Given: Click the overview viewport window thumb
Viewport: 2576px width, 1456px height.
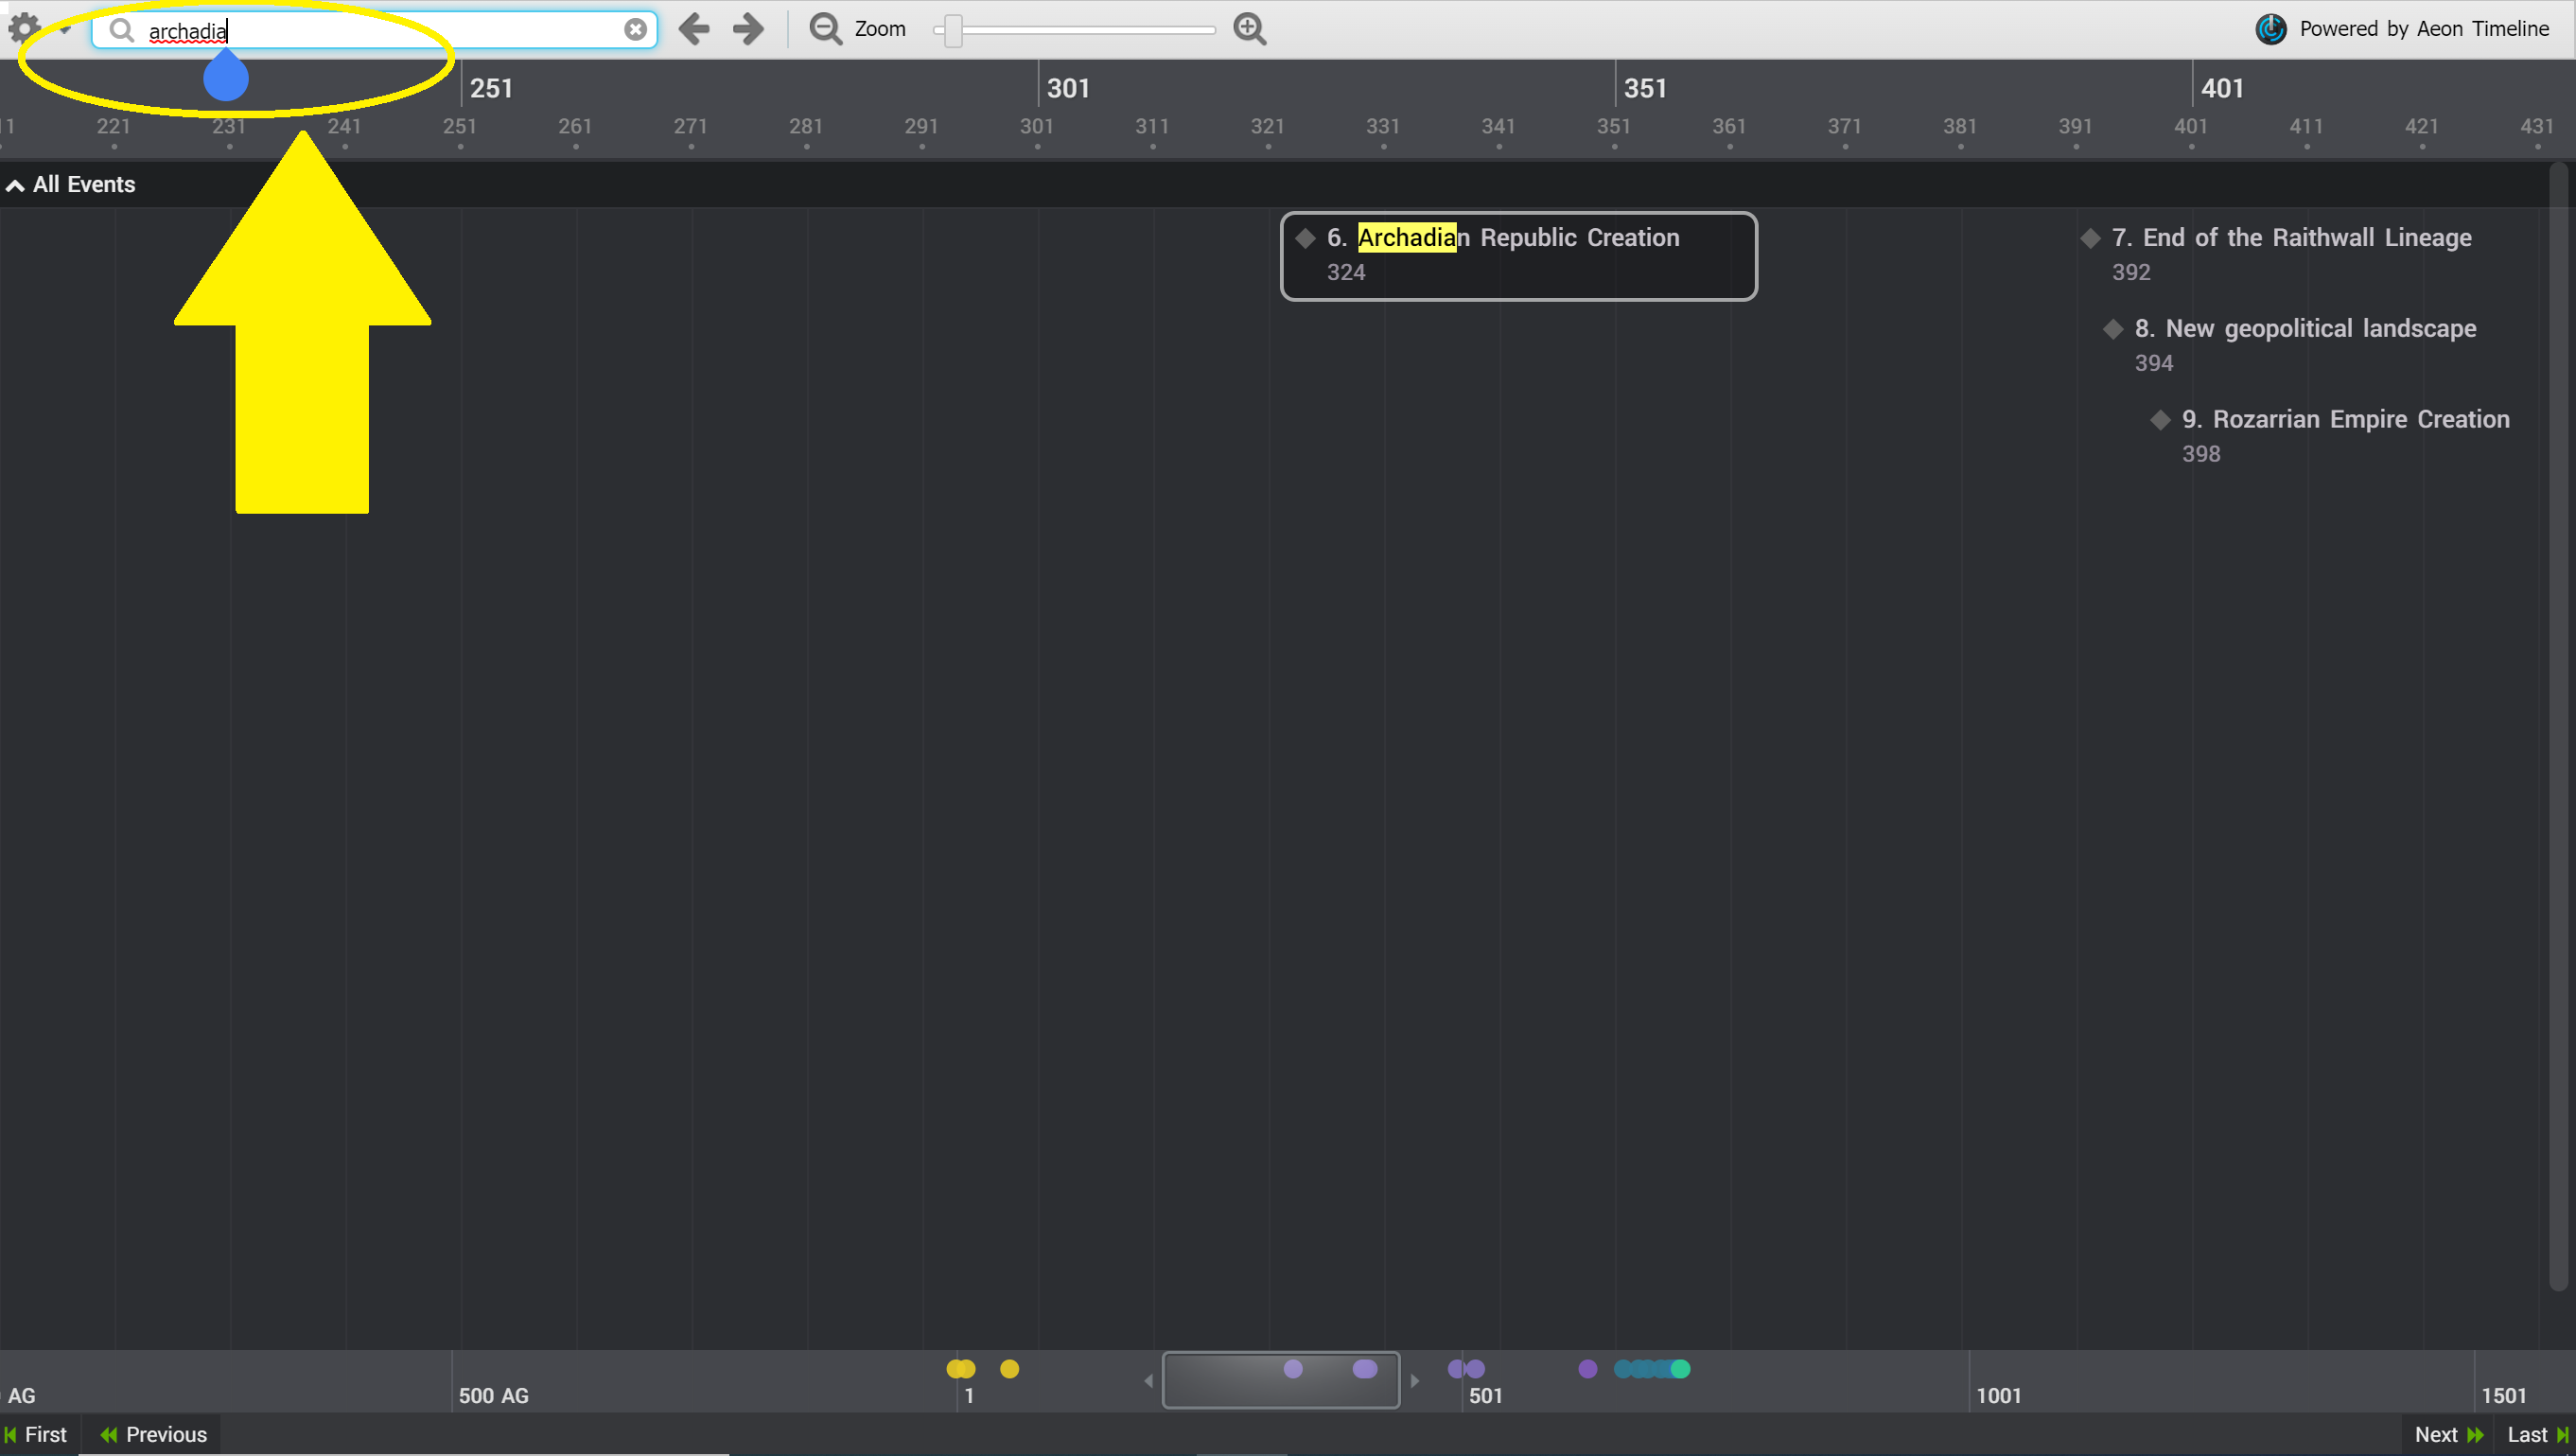Looking at the screenshot, I should click(x=1280, y=1380).
